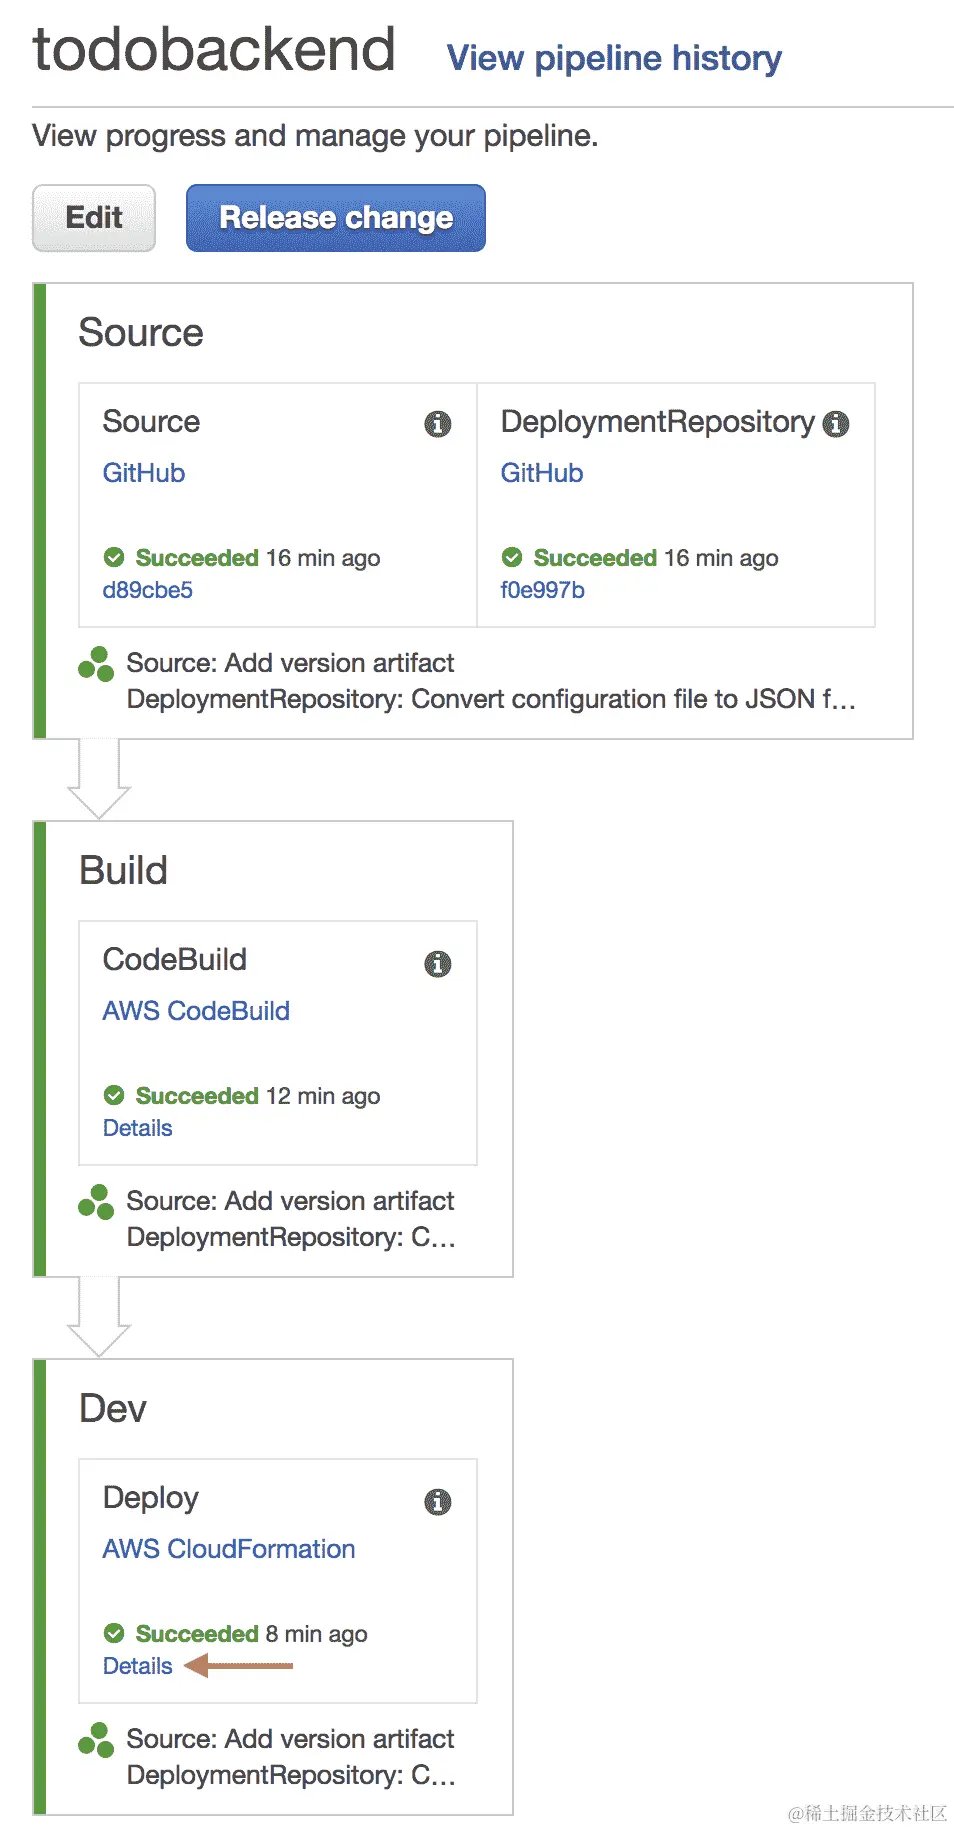Click revision dots icon in Build stage
The image size is (954, 1830).
tap(96, 1202)
